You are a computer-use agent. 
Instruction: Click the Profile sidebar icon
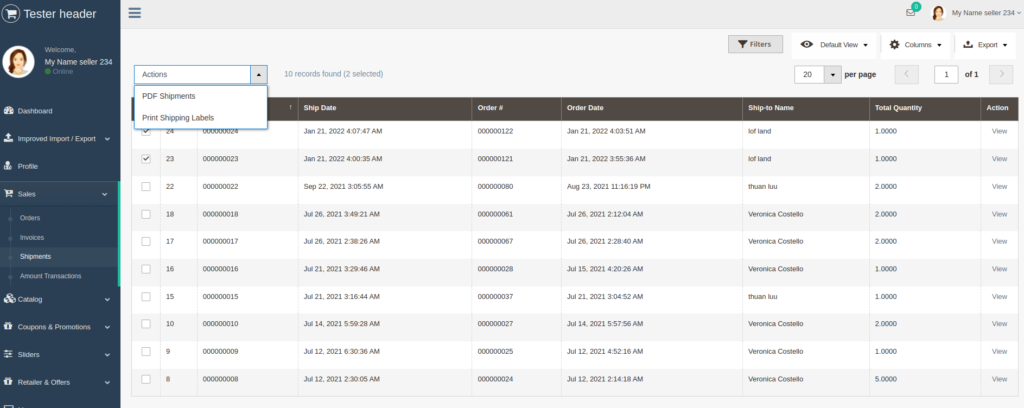(9, 166)
